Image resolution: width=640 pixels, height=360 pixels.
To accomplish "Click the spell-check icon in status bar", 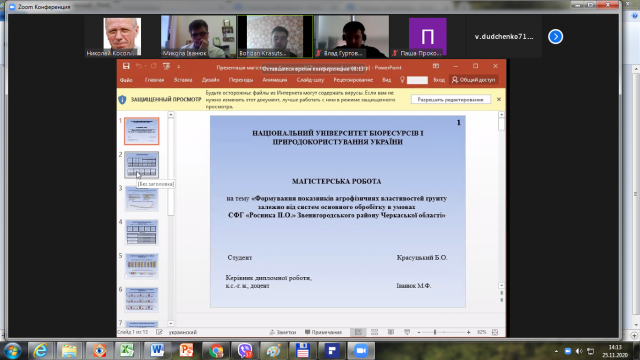I will click(159, 332).
